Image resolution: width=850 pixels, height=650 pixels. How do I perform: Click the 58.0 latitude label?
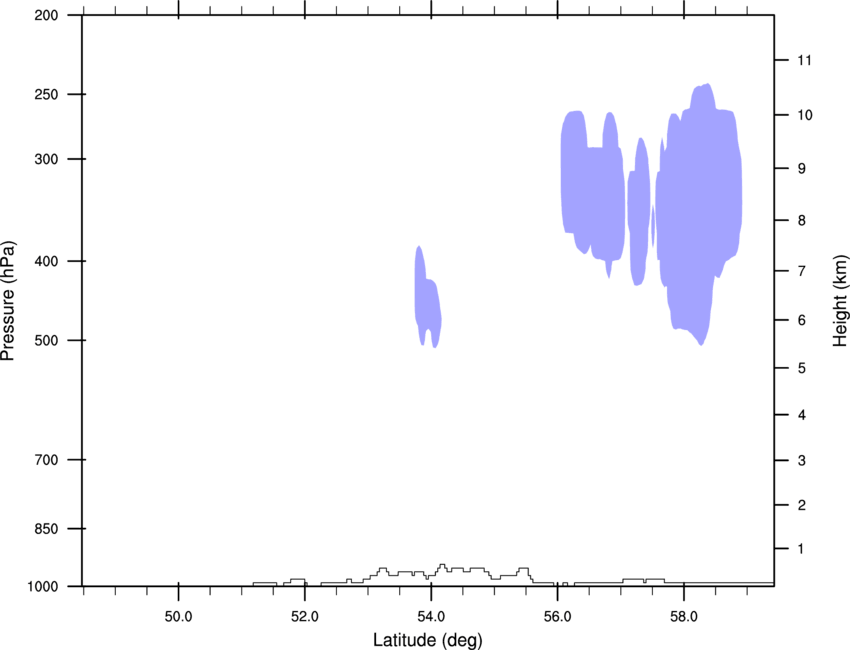(684, 617)
